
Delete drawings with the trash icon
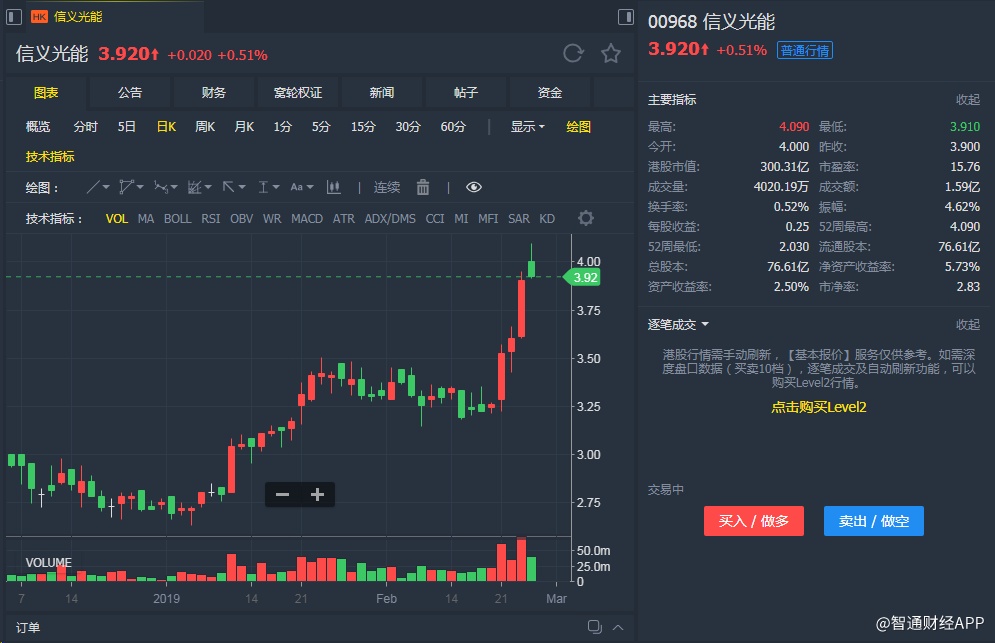click(x=423, y=187)
